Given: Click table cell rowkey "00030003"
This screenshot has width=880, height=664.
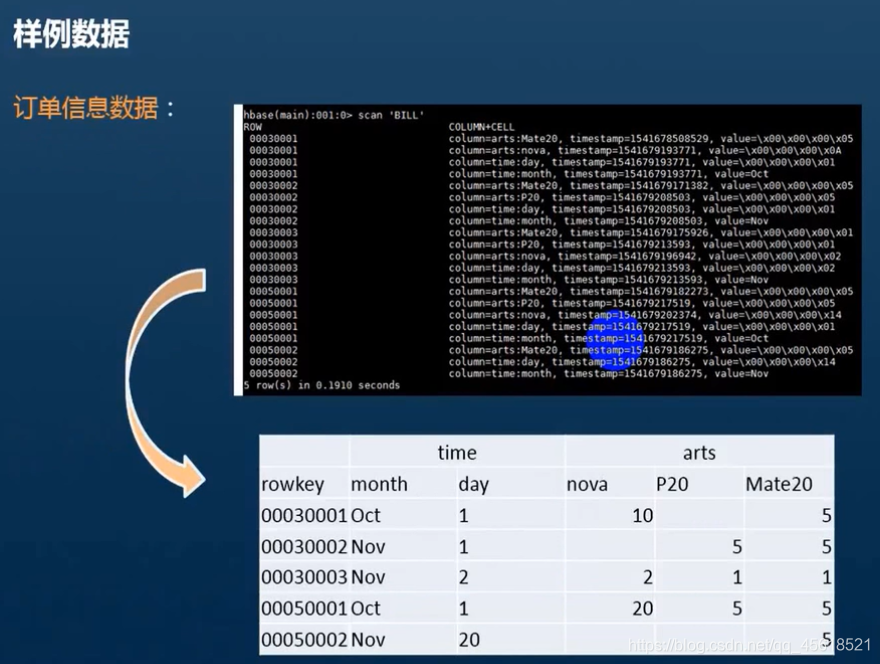Looking at the screenshot, I should [x=304, y=577].
